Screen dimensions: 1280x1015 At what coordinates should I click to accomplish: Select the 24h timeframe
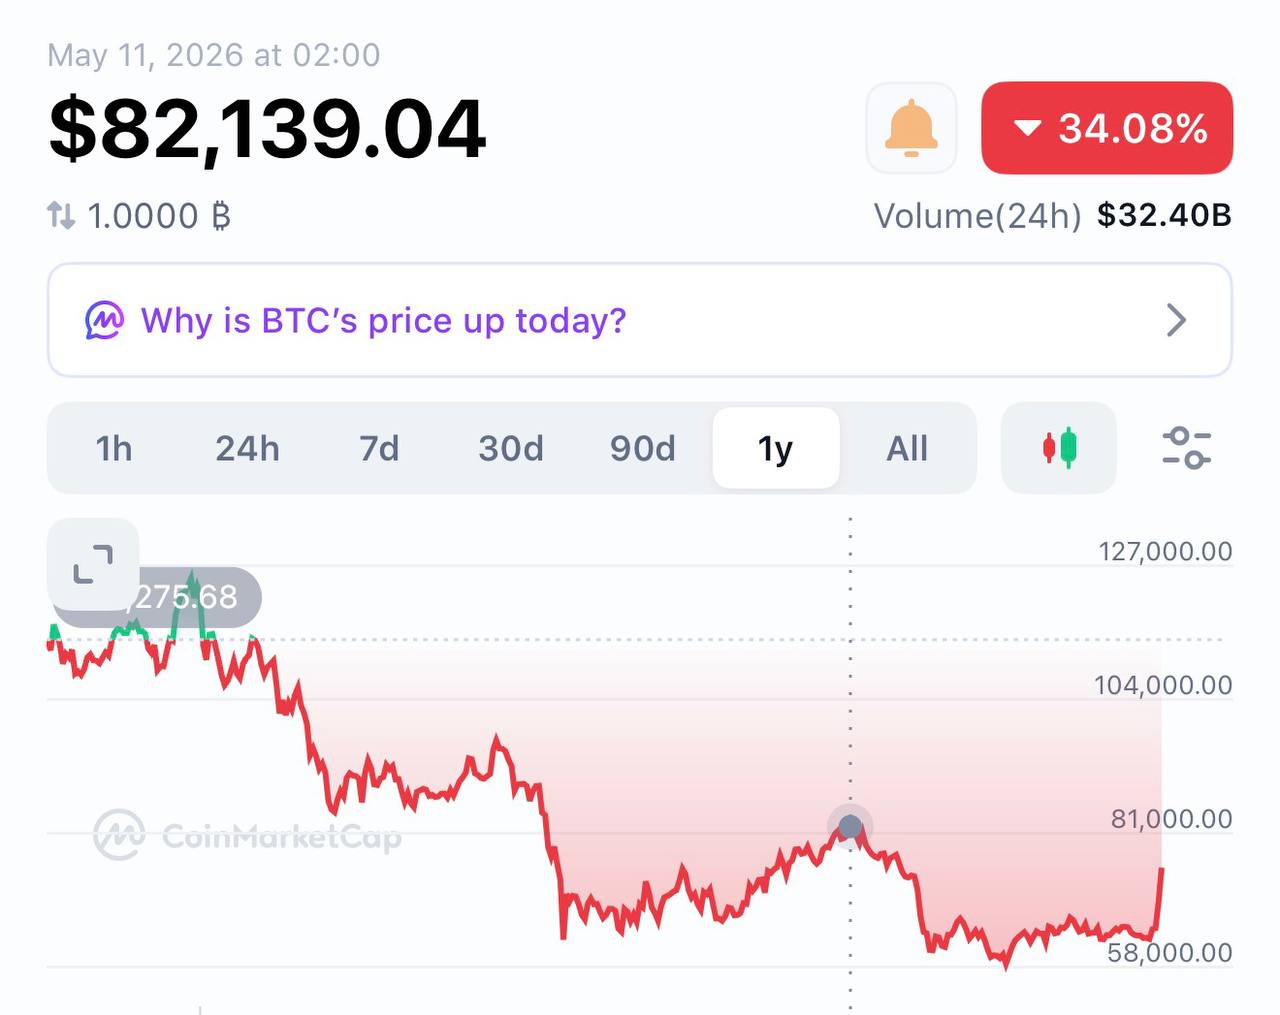click(247, 449)
